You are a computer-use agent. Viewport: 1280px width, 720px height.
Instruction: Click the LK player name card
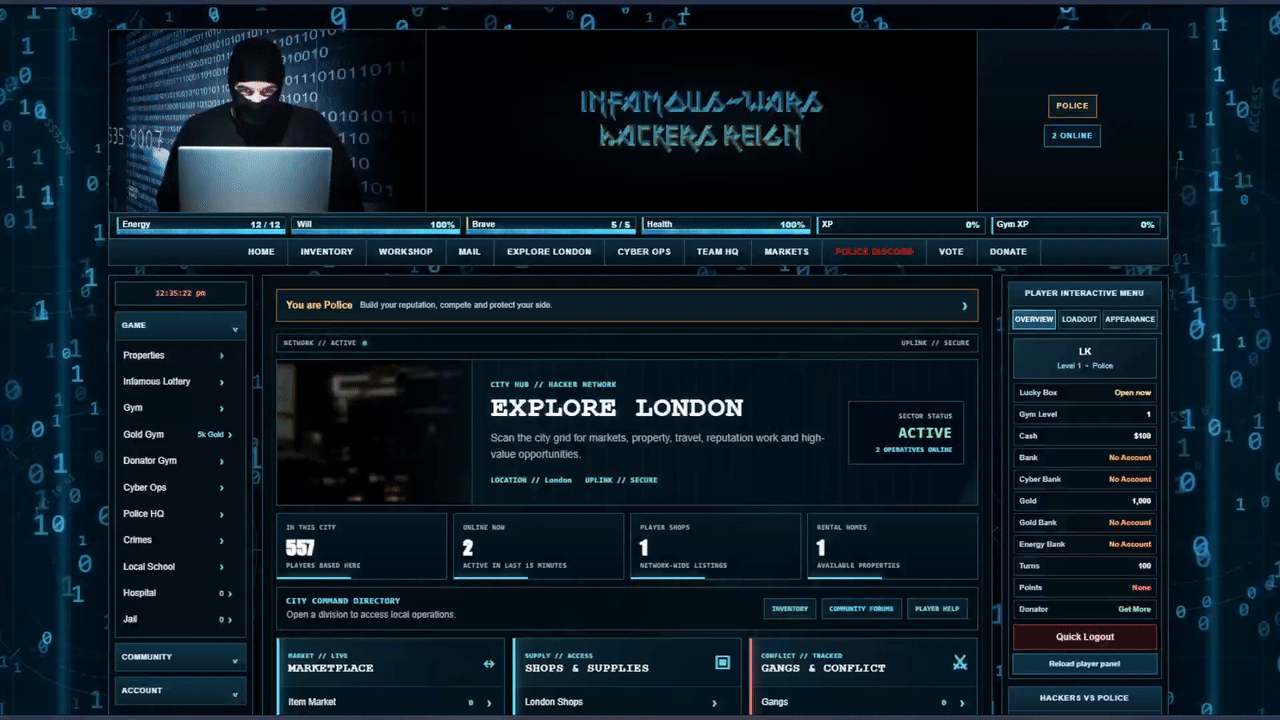click(1085, 358)
